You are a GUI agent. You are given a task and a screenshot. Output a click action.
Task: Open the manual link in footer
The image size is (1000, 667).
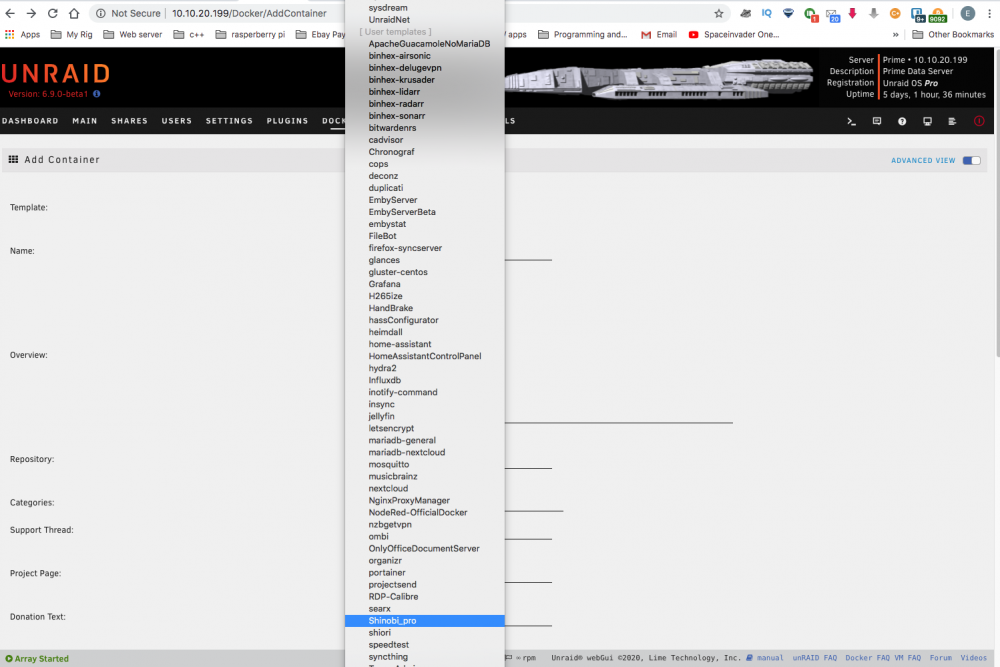point(769,657)
